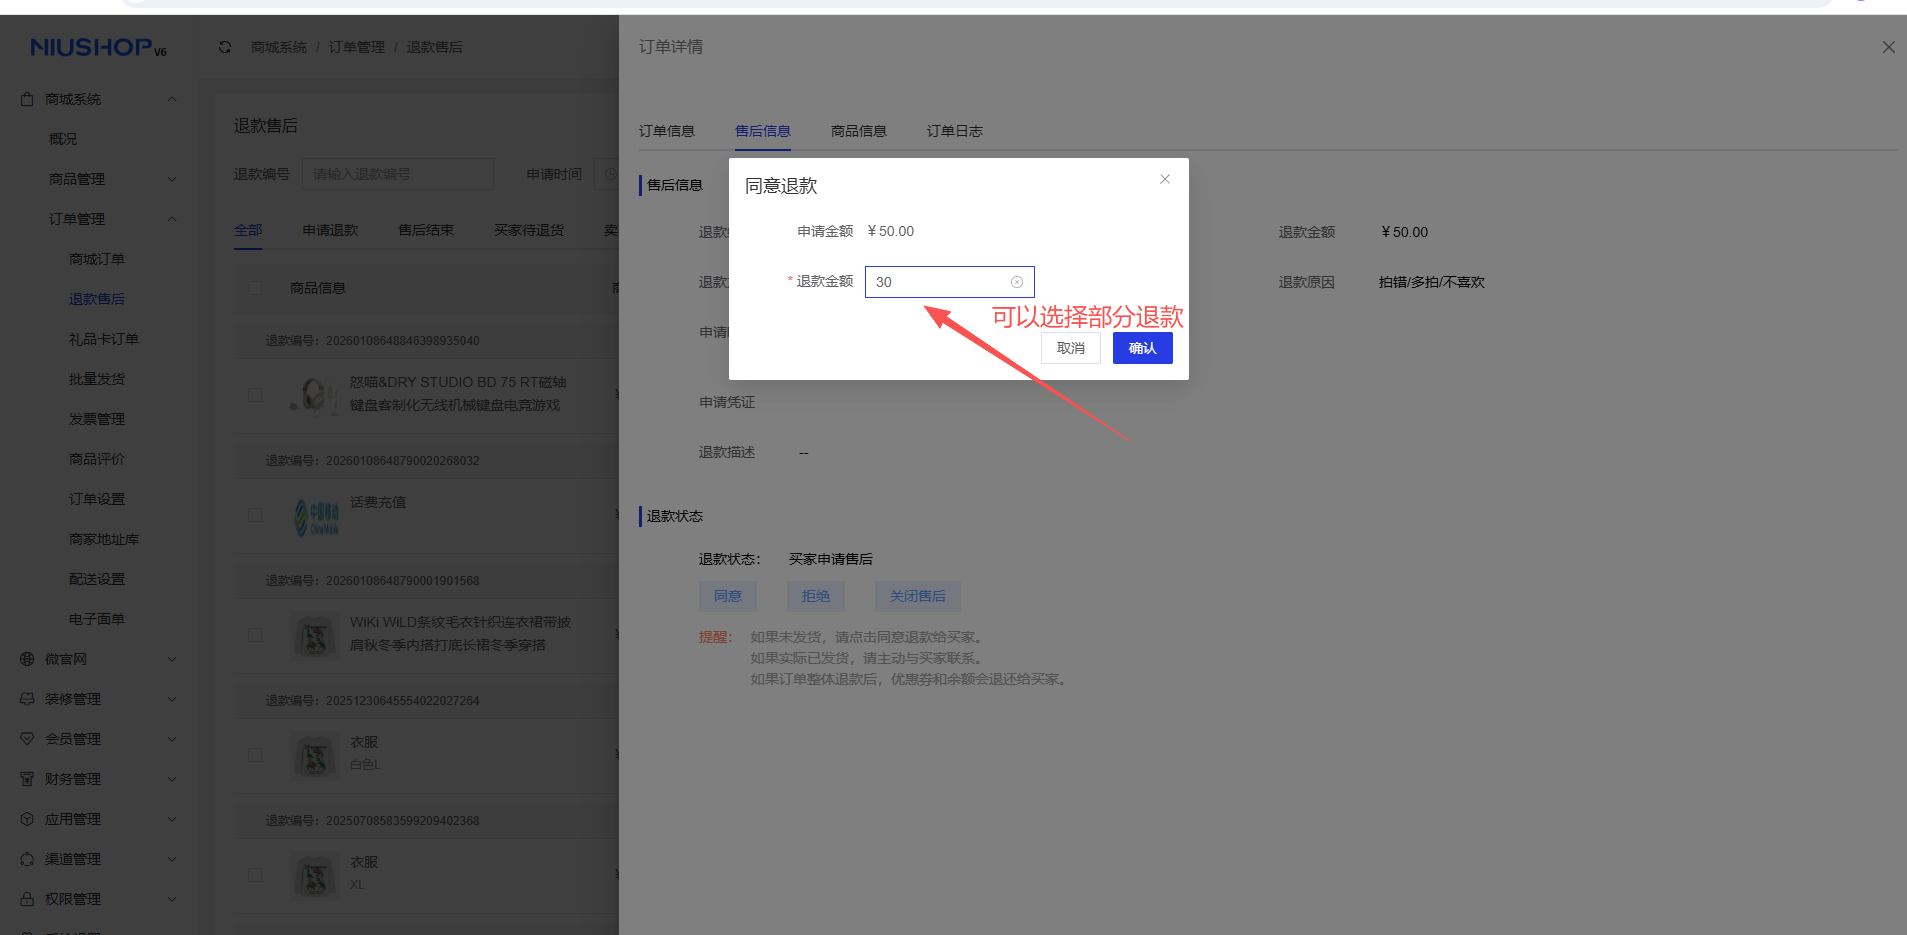Open the 商品信息 tab
Image resolution: width=1907 pixels, height=935 pixels.
[858, 131]
